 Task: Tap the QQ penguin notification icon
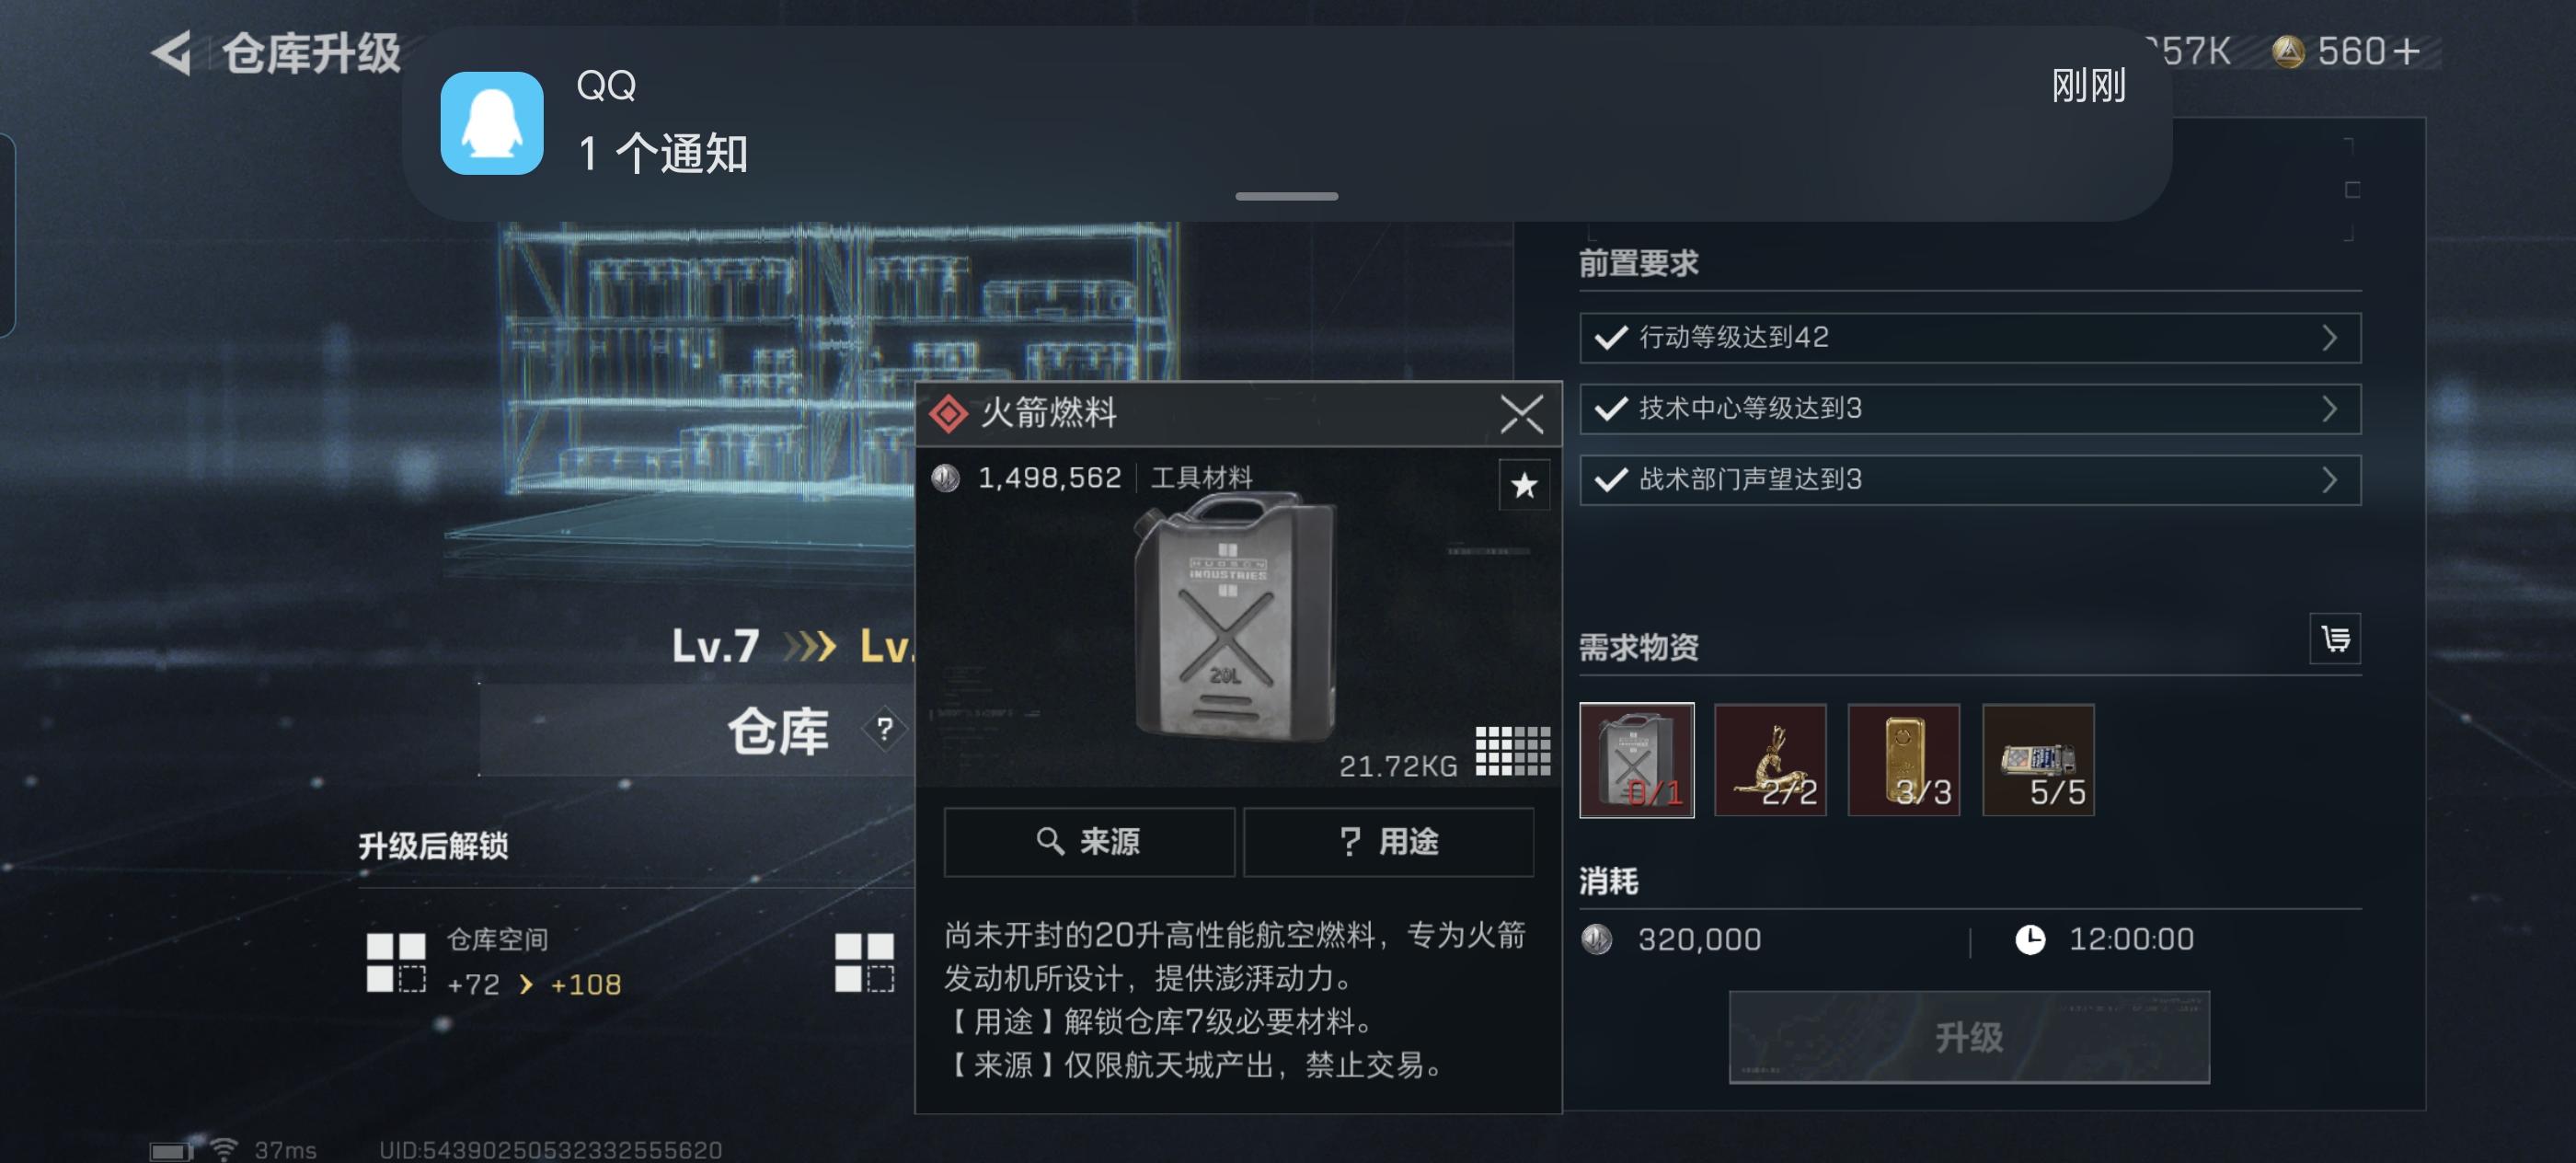[492, 123]
